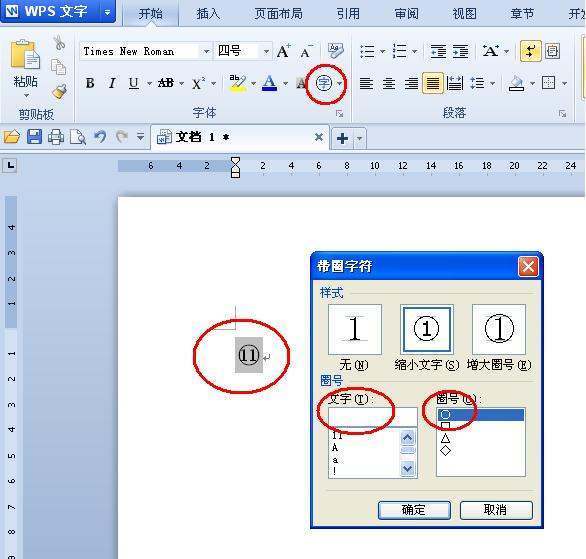Click increase indent icon
586x559 pixels.
[460, 51]
